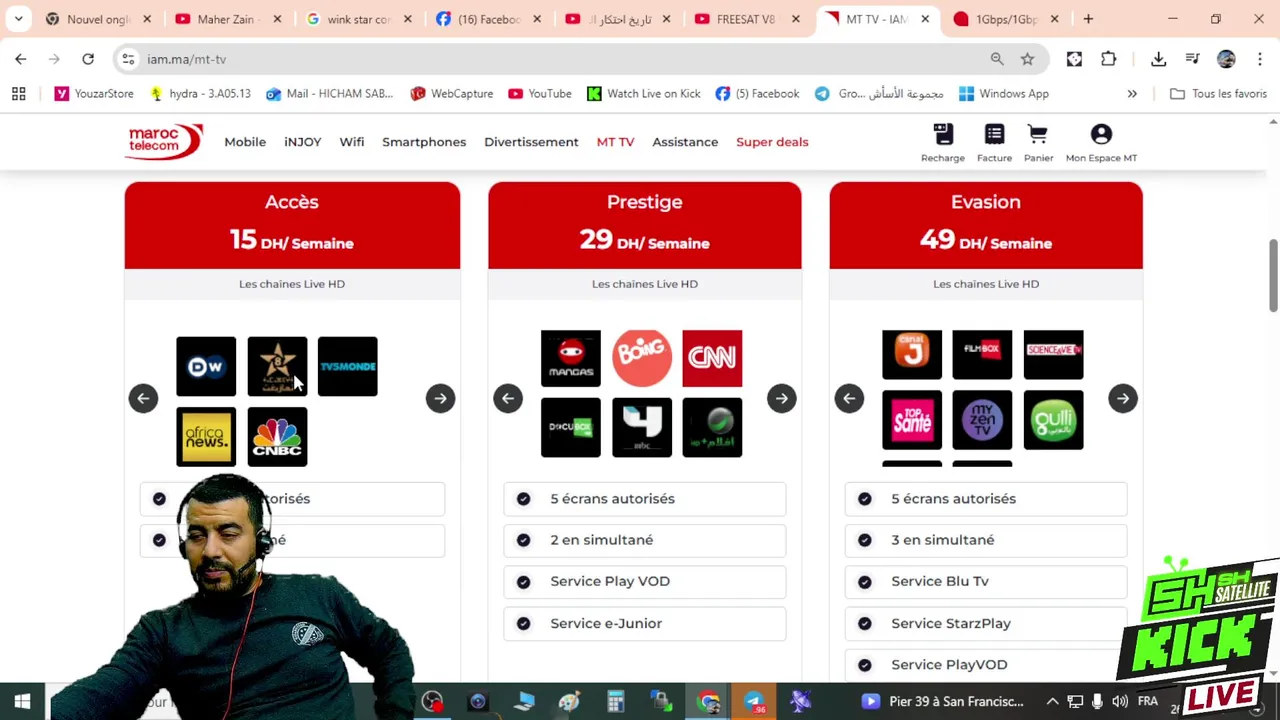Click the Service Blu Tv checkmark
The image size is (1280, 720).
tap(865, 581)
